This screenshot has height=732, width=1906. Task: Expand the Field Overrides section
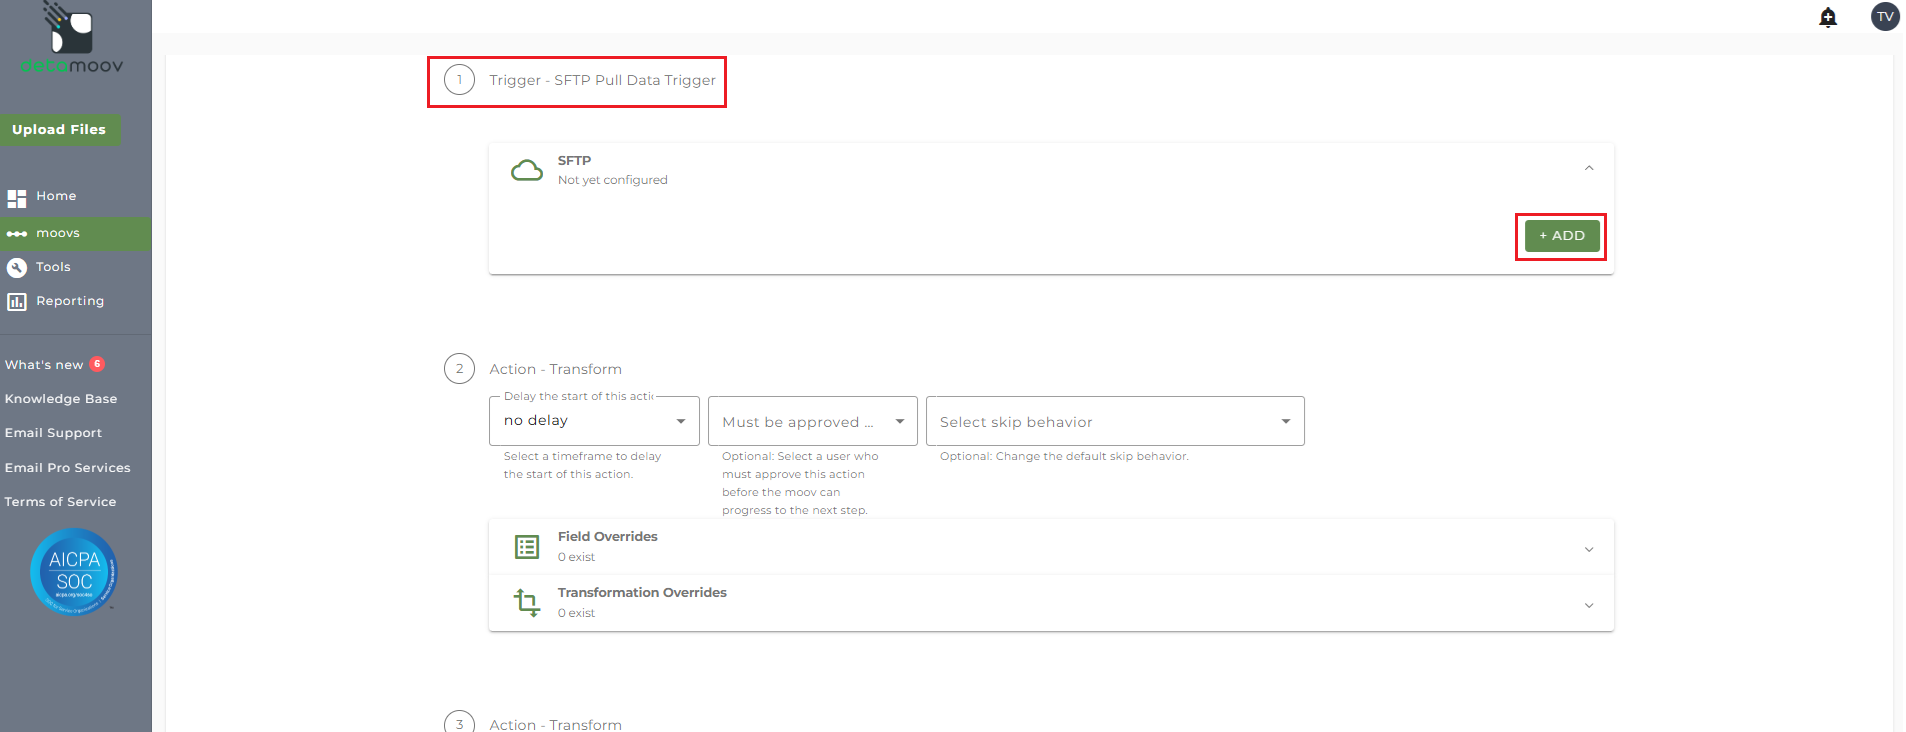coord(1589,549)
